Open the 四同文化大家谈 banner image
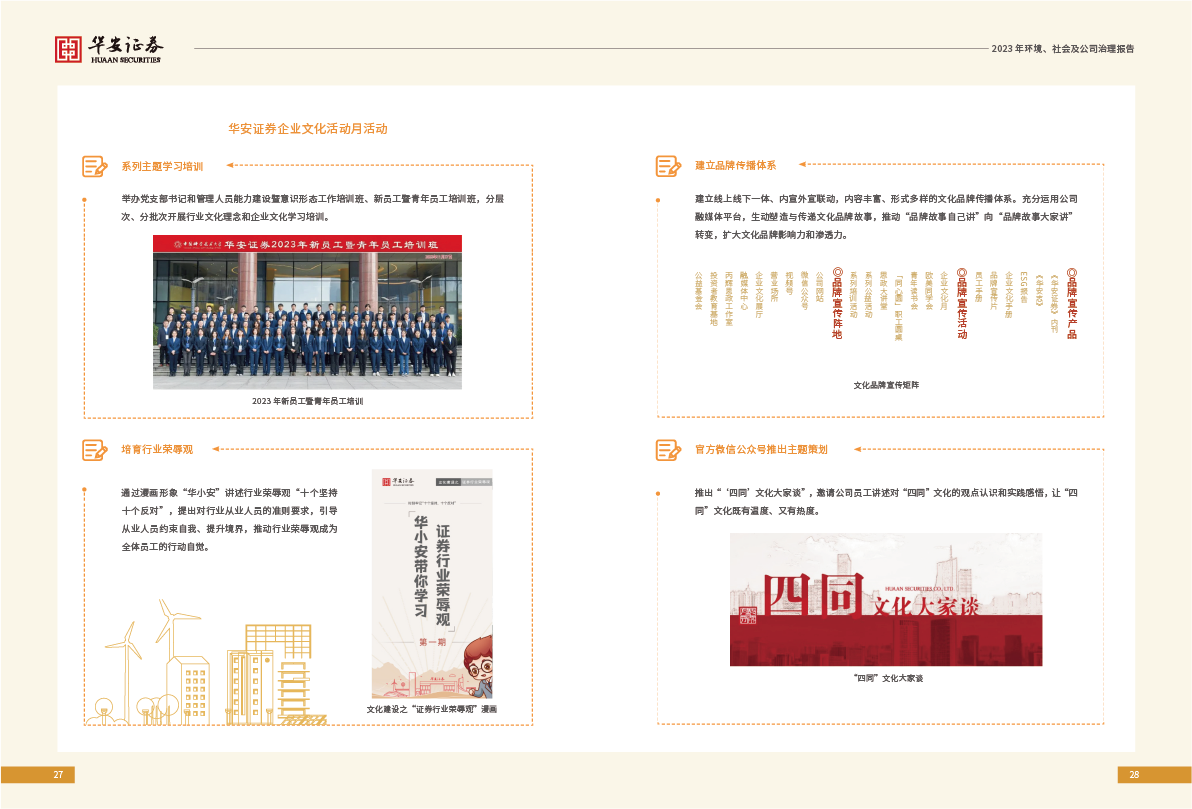1192x809 pixels. click(x=885, y=600)
